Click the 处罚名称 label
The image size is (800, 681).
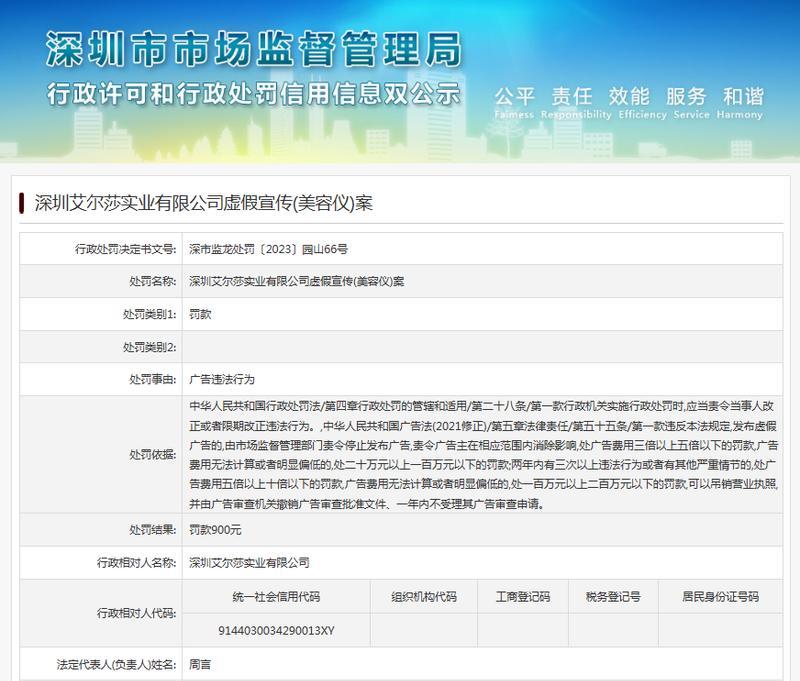[x=152, y=281]
